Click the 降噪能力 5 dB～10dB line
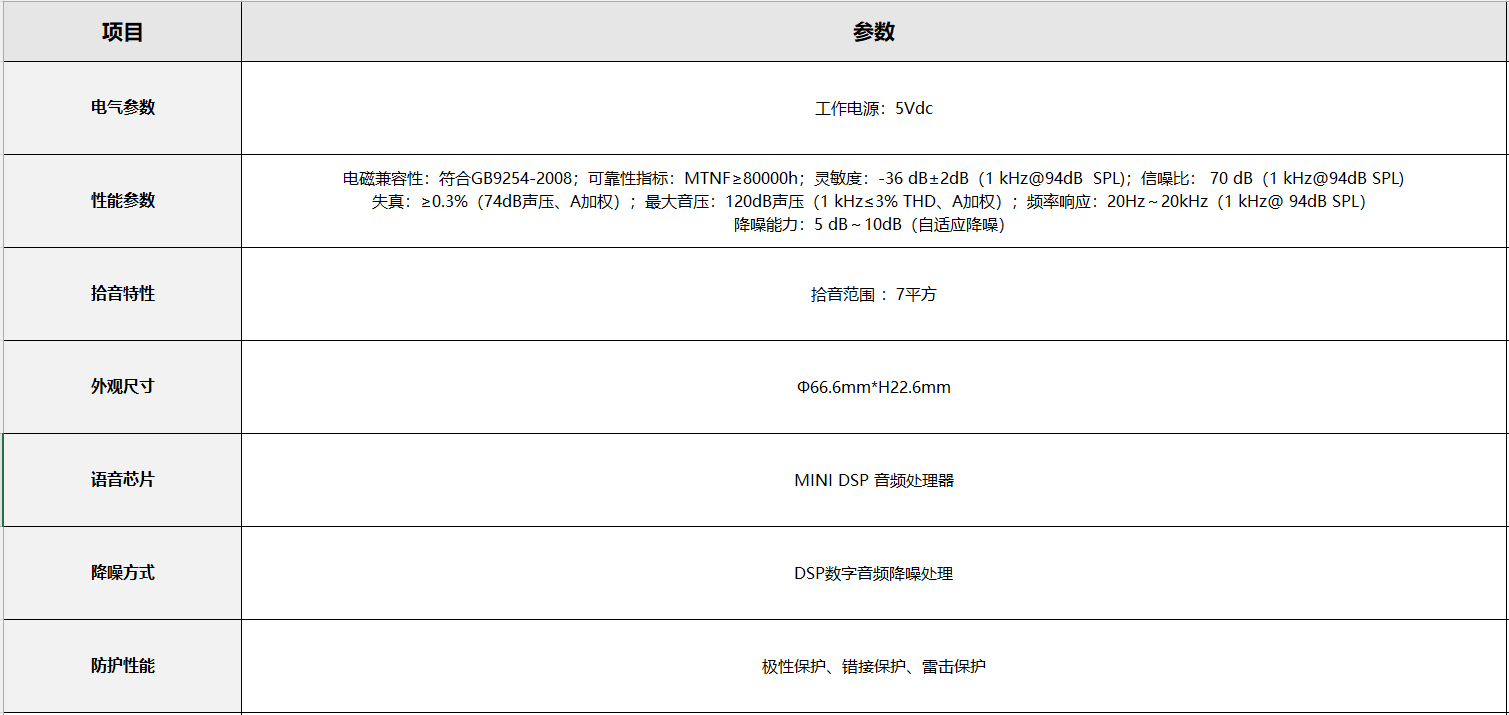Image resolution: width=1509 pixels, height=715 pixels. pos(873,225)
